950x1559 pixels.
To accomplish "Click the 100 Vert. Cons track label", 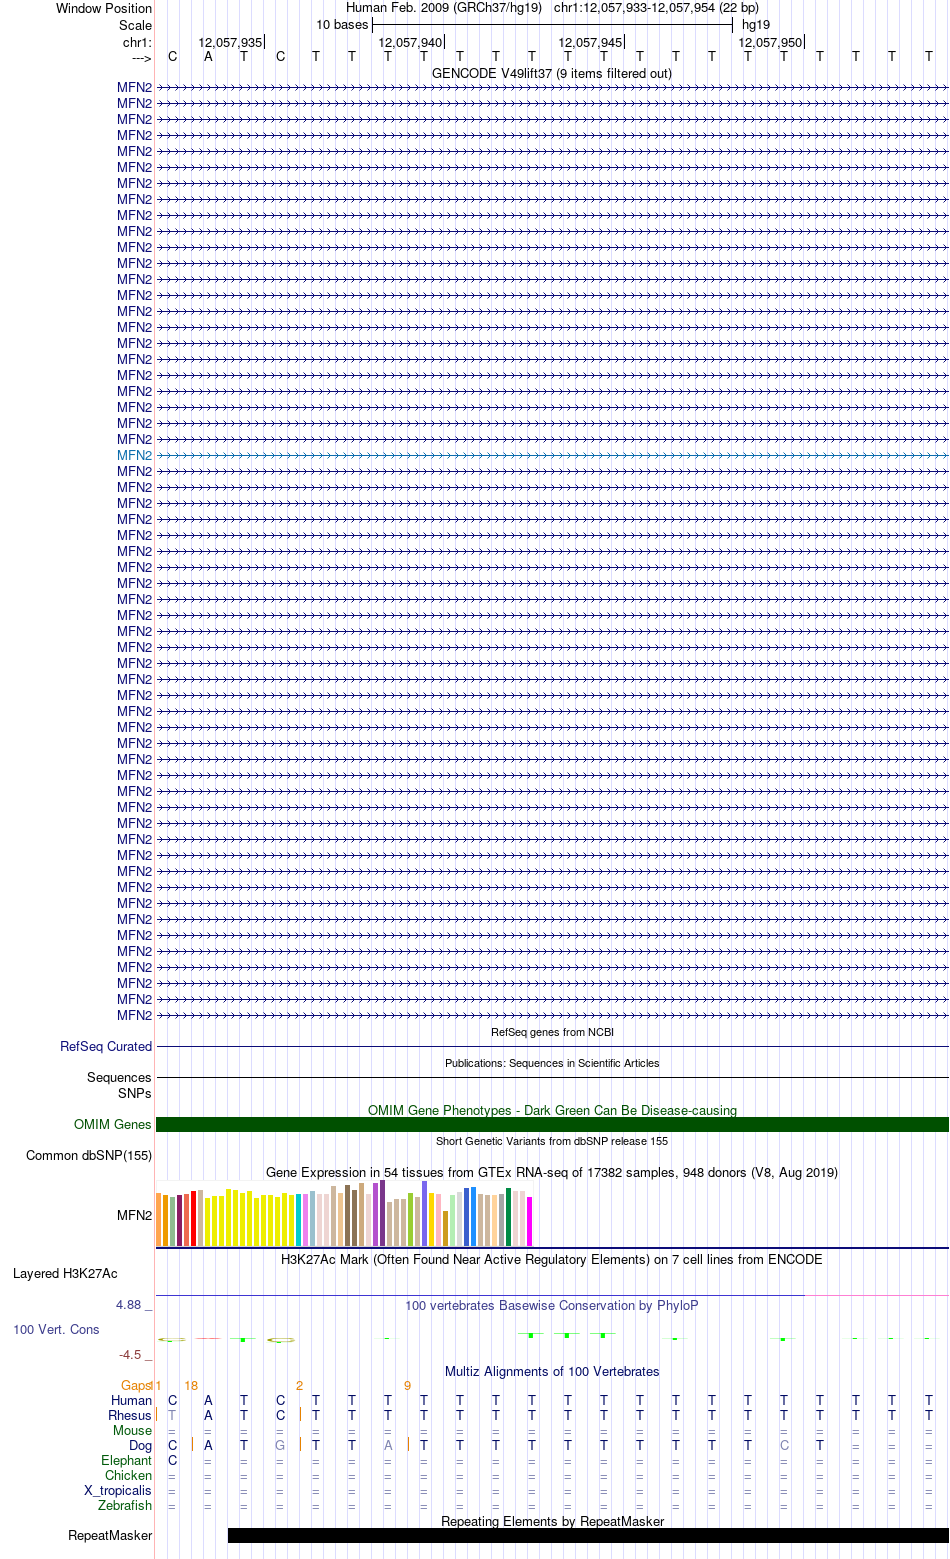I will [56, 1329].
